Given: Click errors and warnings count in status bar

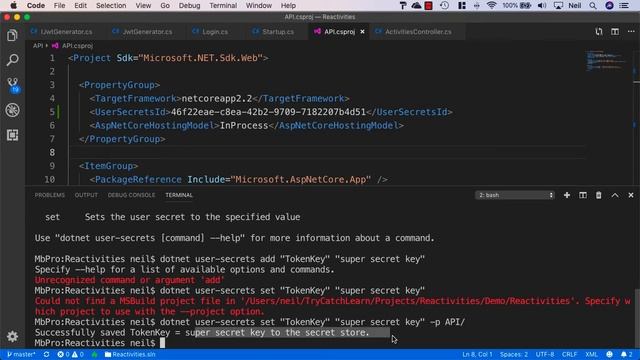Looking at the screenshot, I should pos(70,354).
